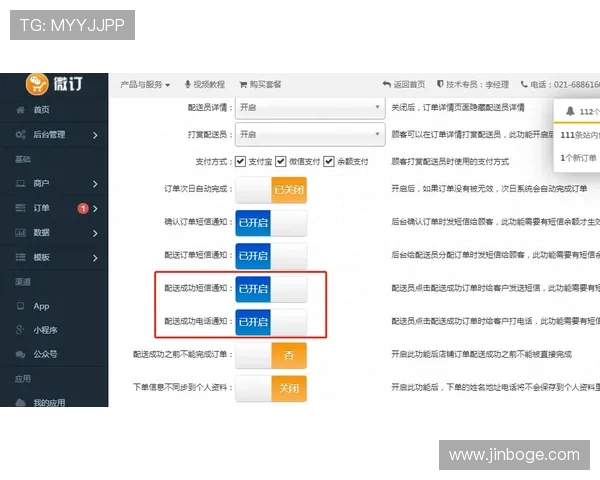Open the 视频教程 link
The height and width of the screenshot is (480, 600).
coord(205,84)
